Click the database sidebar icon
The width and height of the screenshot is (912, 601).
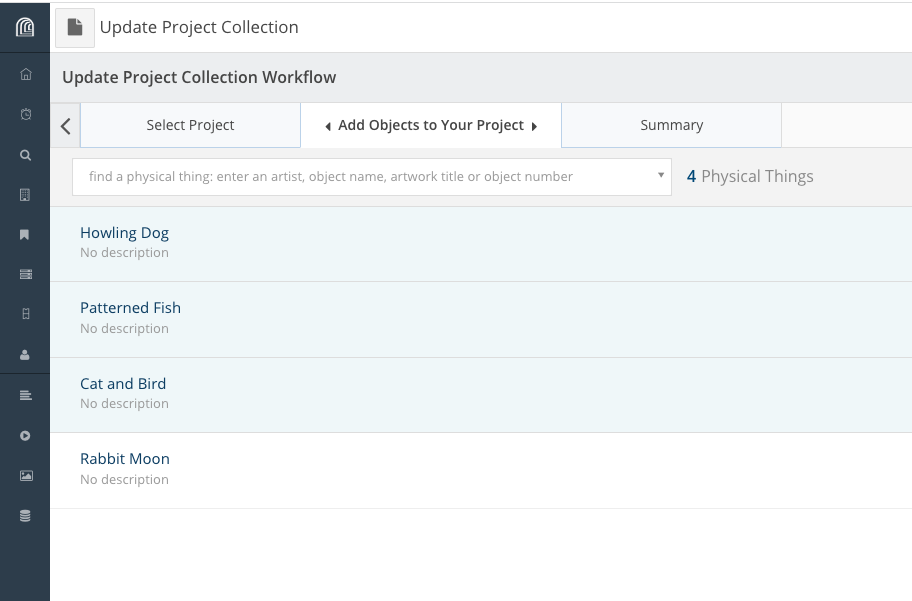coord(25,516)
